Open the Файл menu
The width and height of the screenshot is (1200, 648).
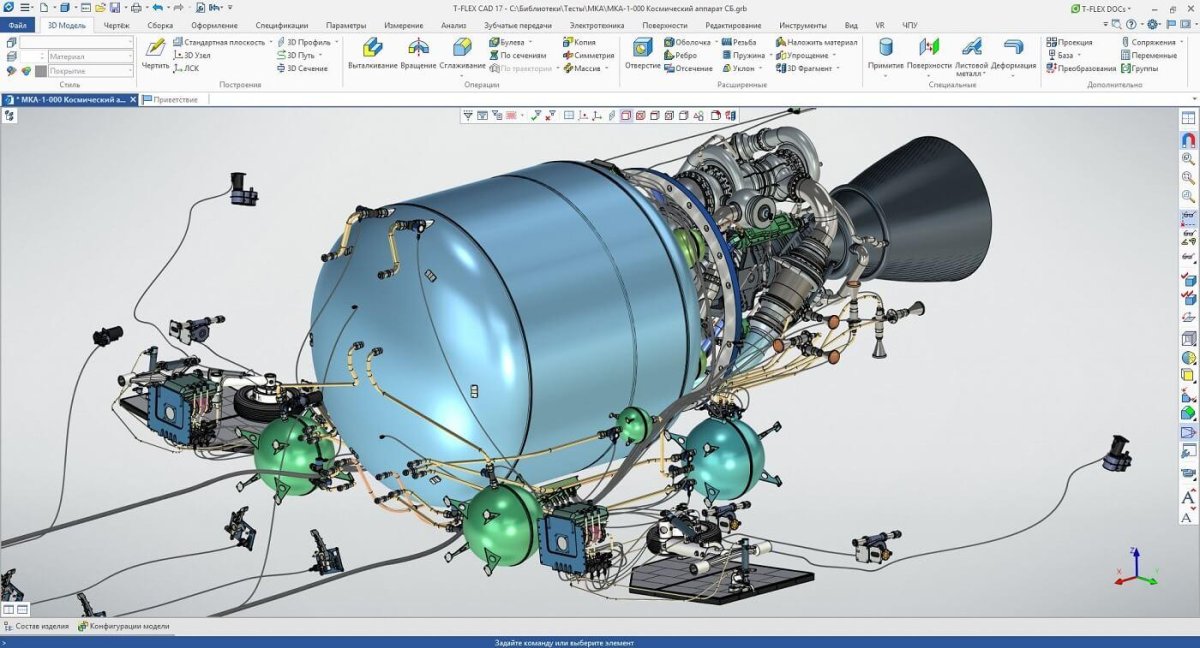(x=16, y=28)
